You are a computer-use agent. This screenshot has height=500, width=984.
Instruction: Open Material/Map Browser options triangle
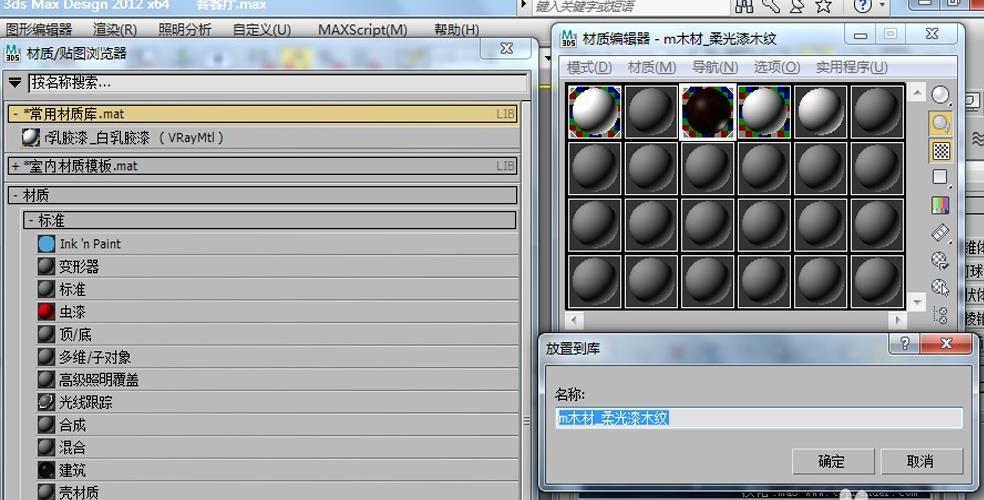(x=15, y=83)
